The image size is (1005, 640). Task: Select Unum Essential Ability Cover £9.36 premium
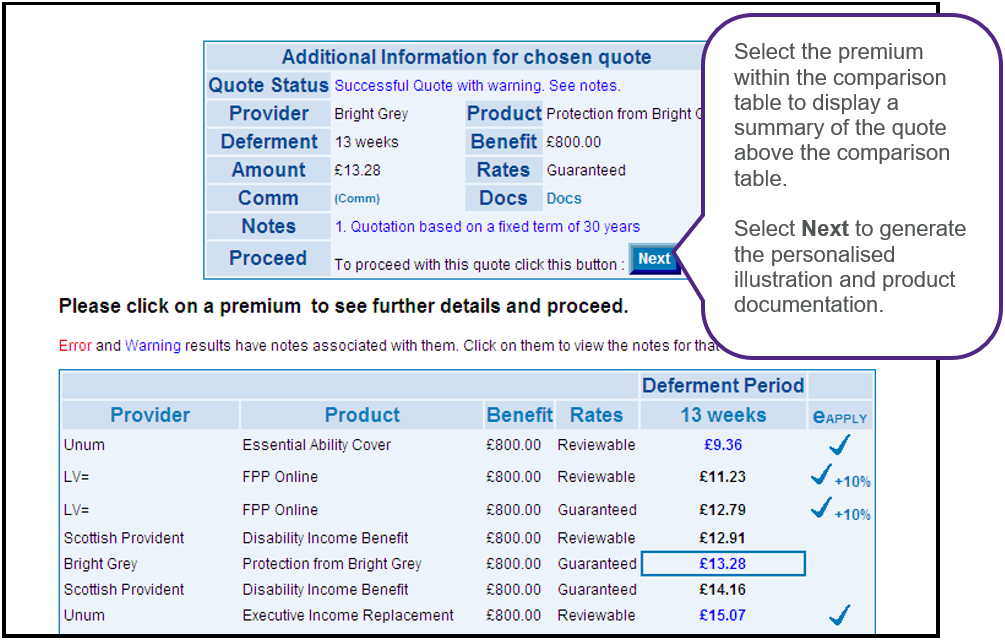coord(723,445)
